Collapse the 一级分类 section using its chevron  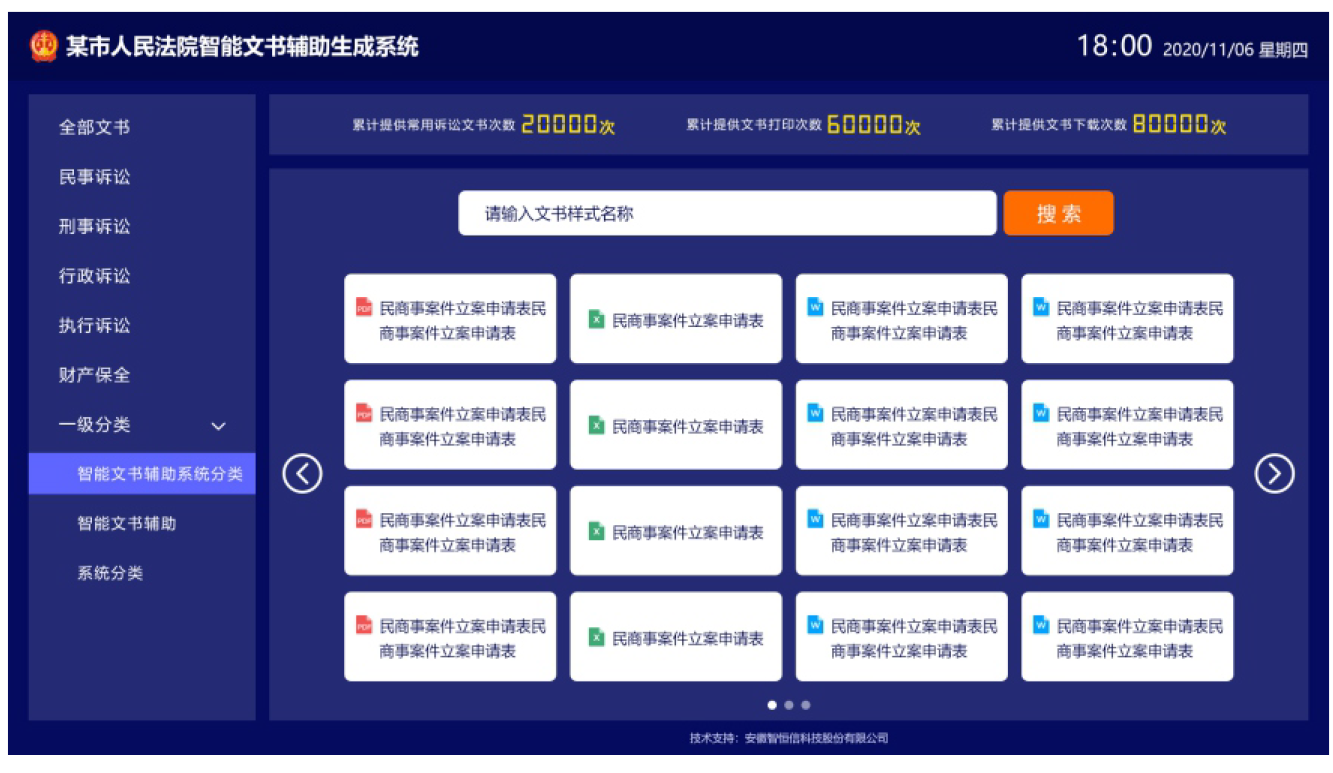[x=218, y=425]
